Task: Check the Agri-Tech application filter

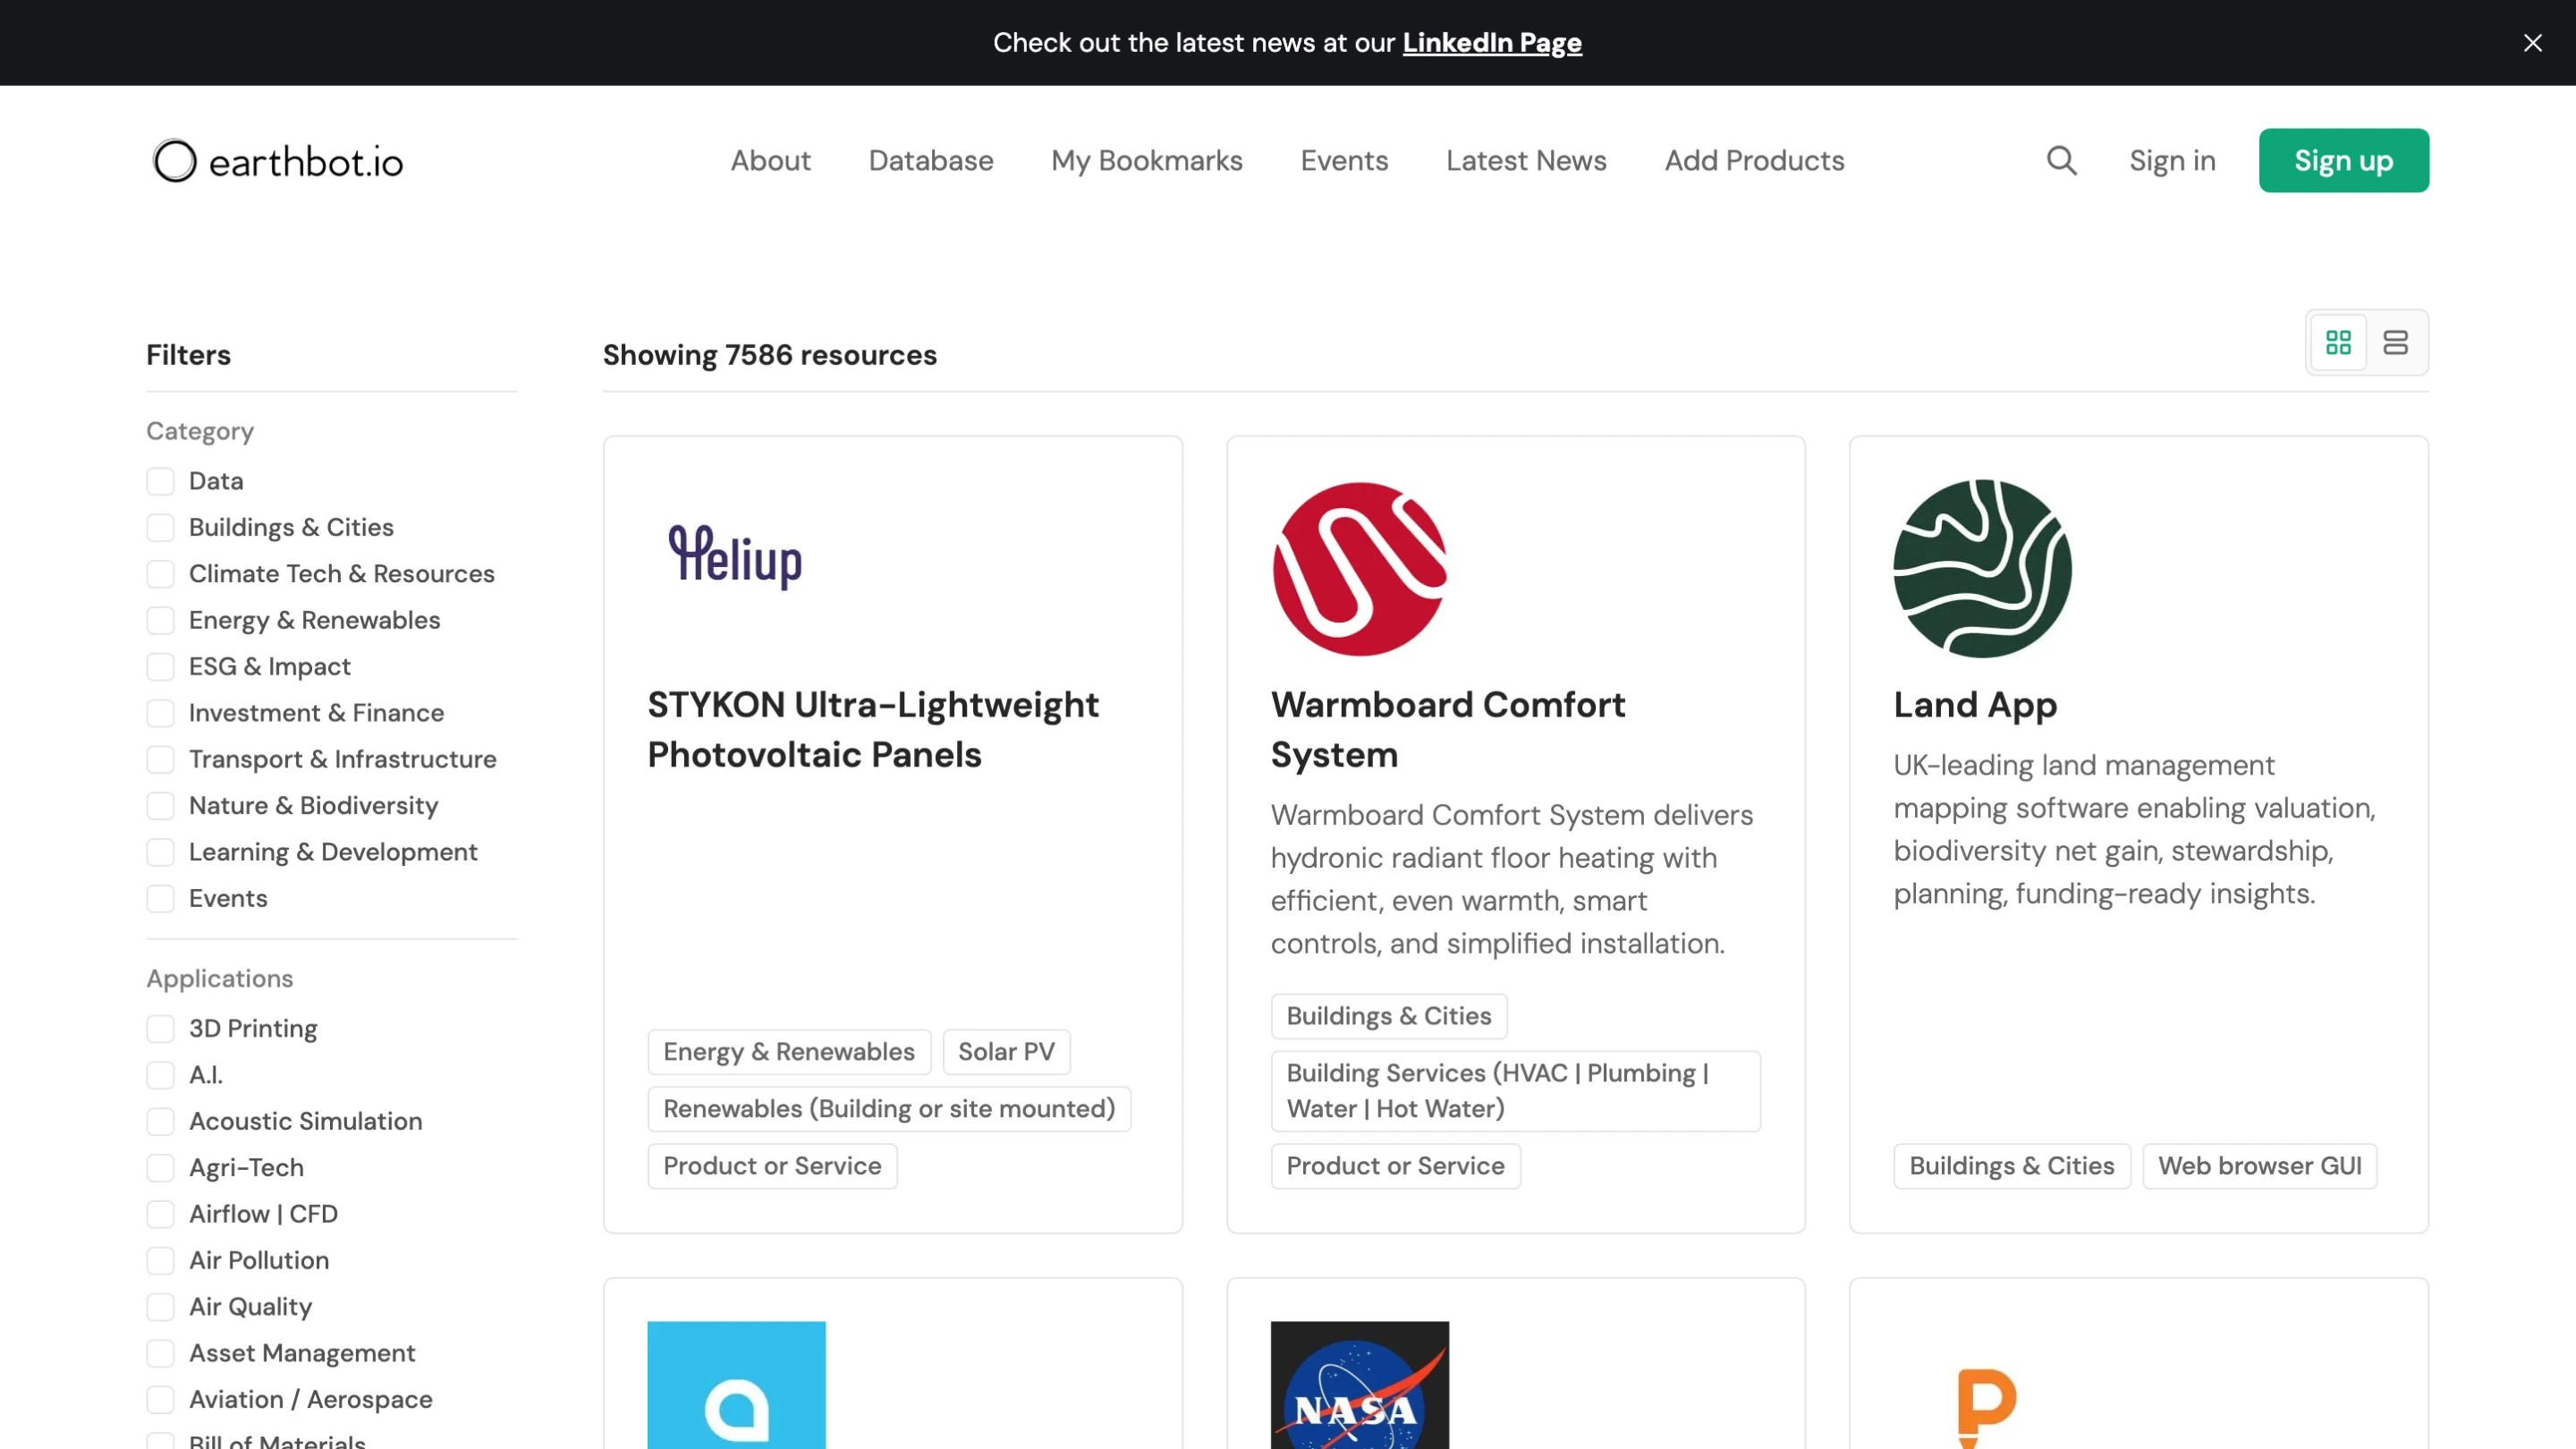Action: tap(160, 1168)
